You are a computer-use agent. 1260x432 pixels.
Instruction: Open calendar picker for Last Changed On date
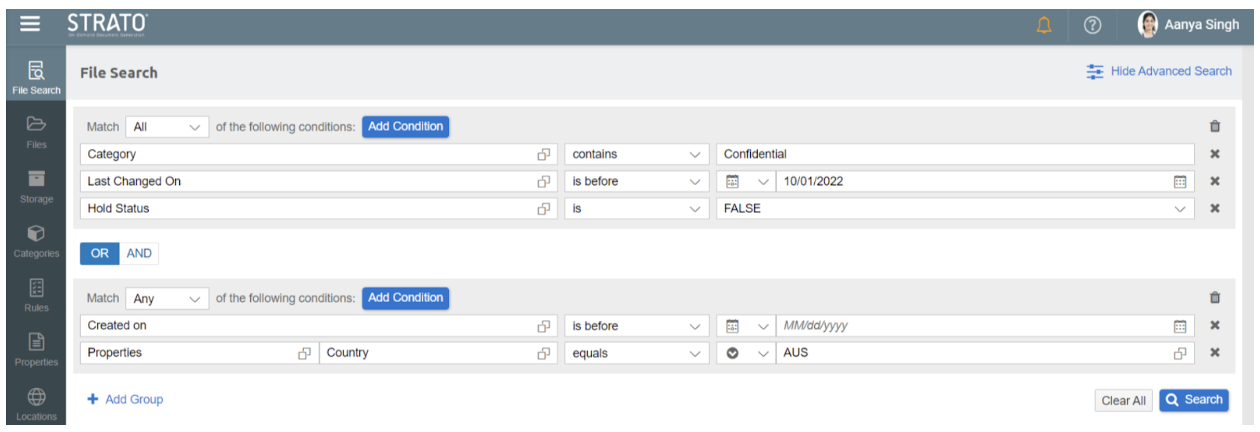pyautogui.click(x=1180, y=181)
